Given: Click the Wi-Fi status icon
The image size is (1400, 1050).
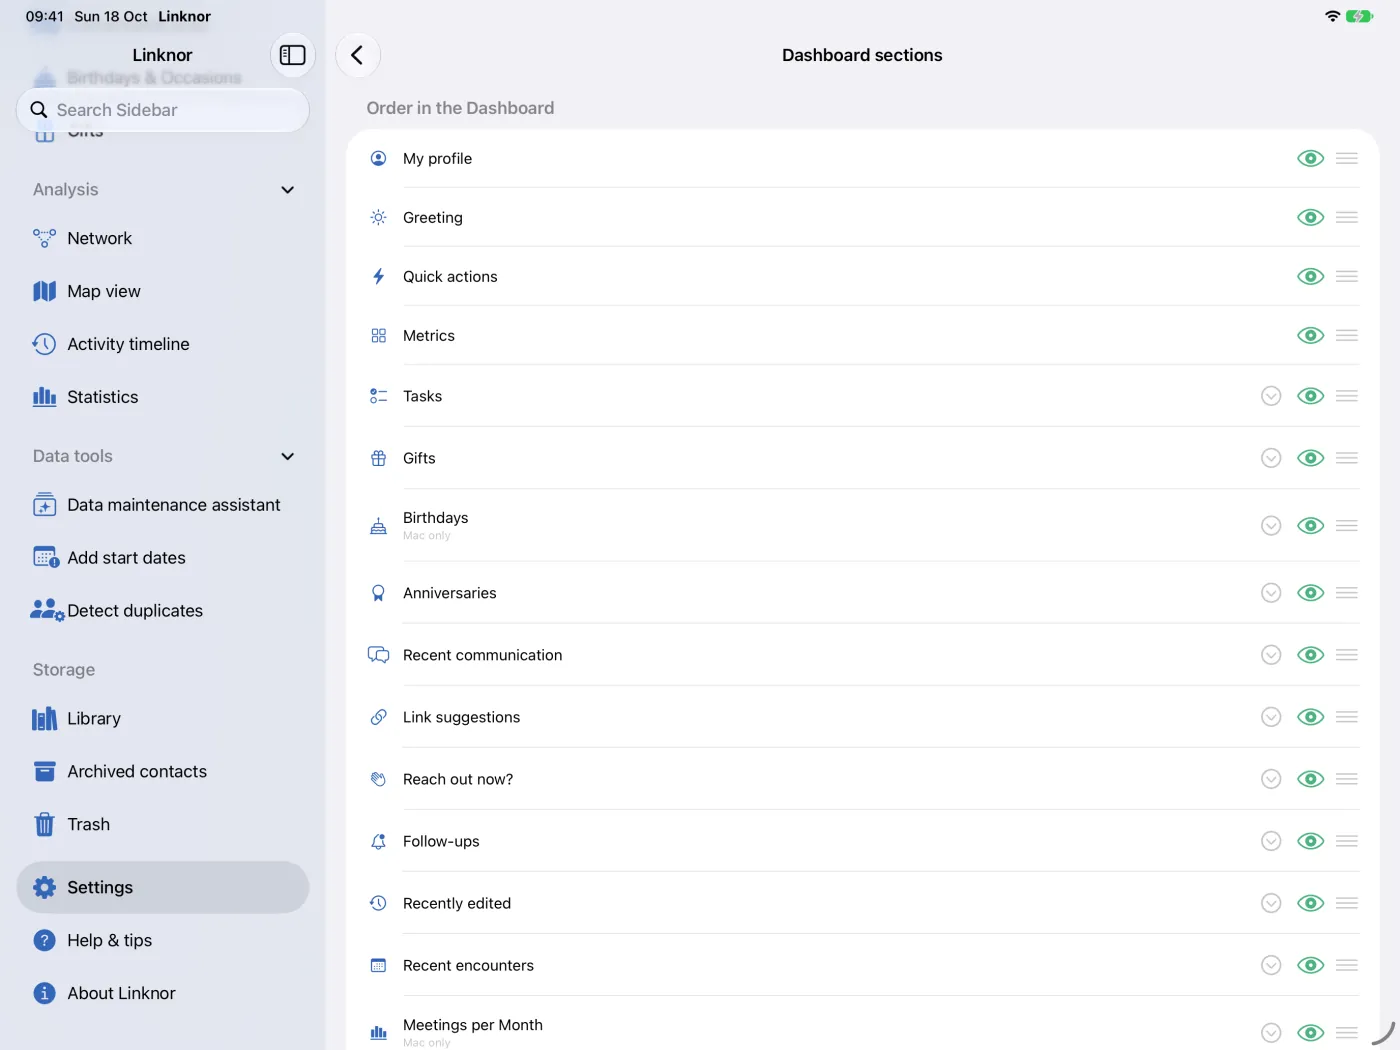Looking at the screenshot, I should coord(1332,16).
